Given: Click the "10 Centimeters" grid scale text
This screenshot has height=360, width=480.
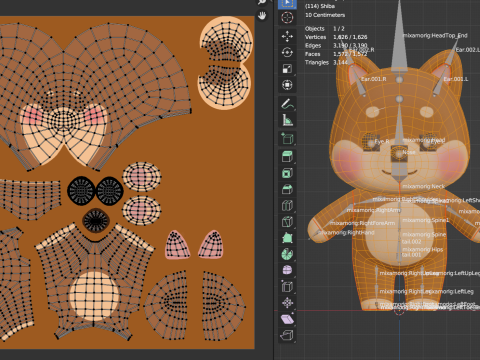Looking at the screenshot, I should pos(325,15).
